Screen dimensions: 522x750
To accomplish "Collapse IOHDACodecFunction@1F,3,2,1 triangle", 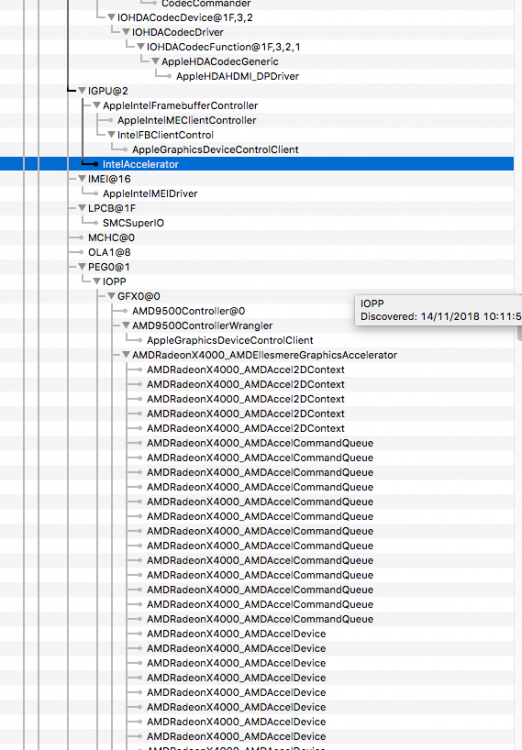I will [x=141, y=47].
